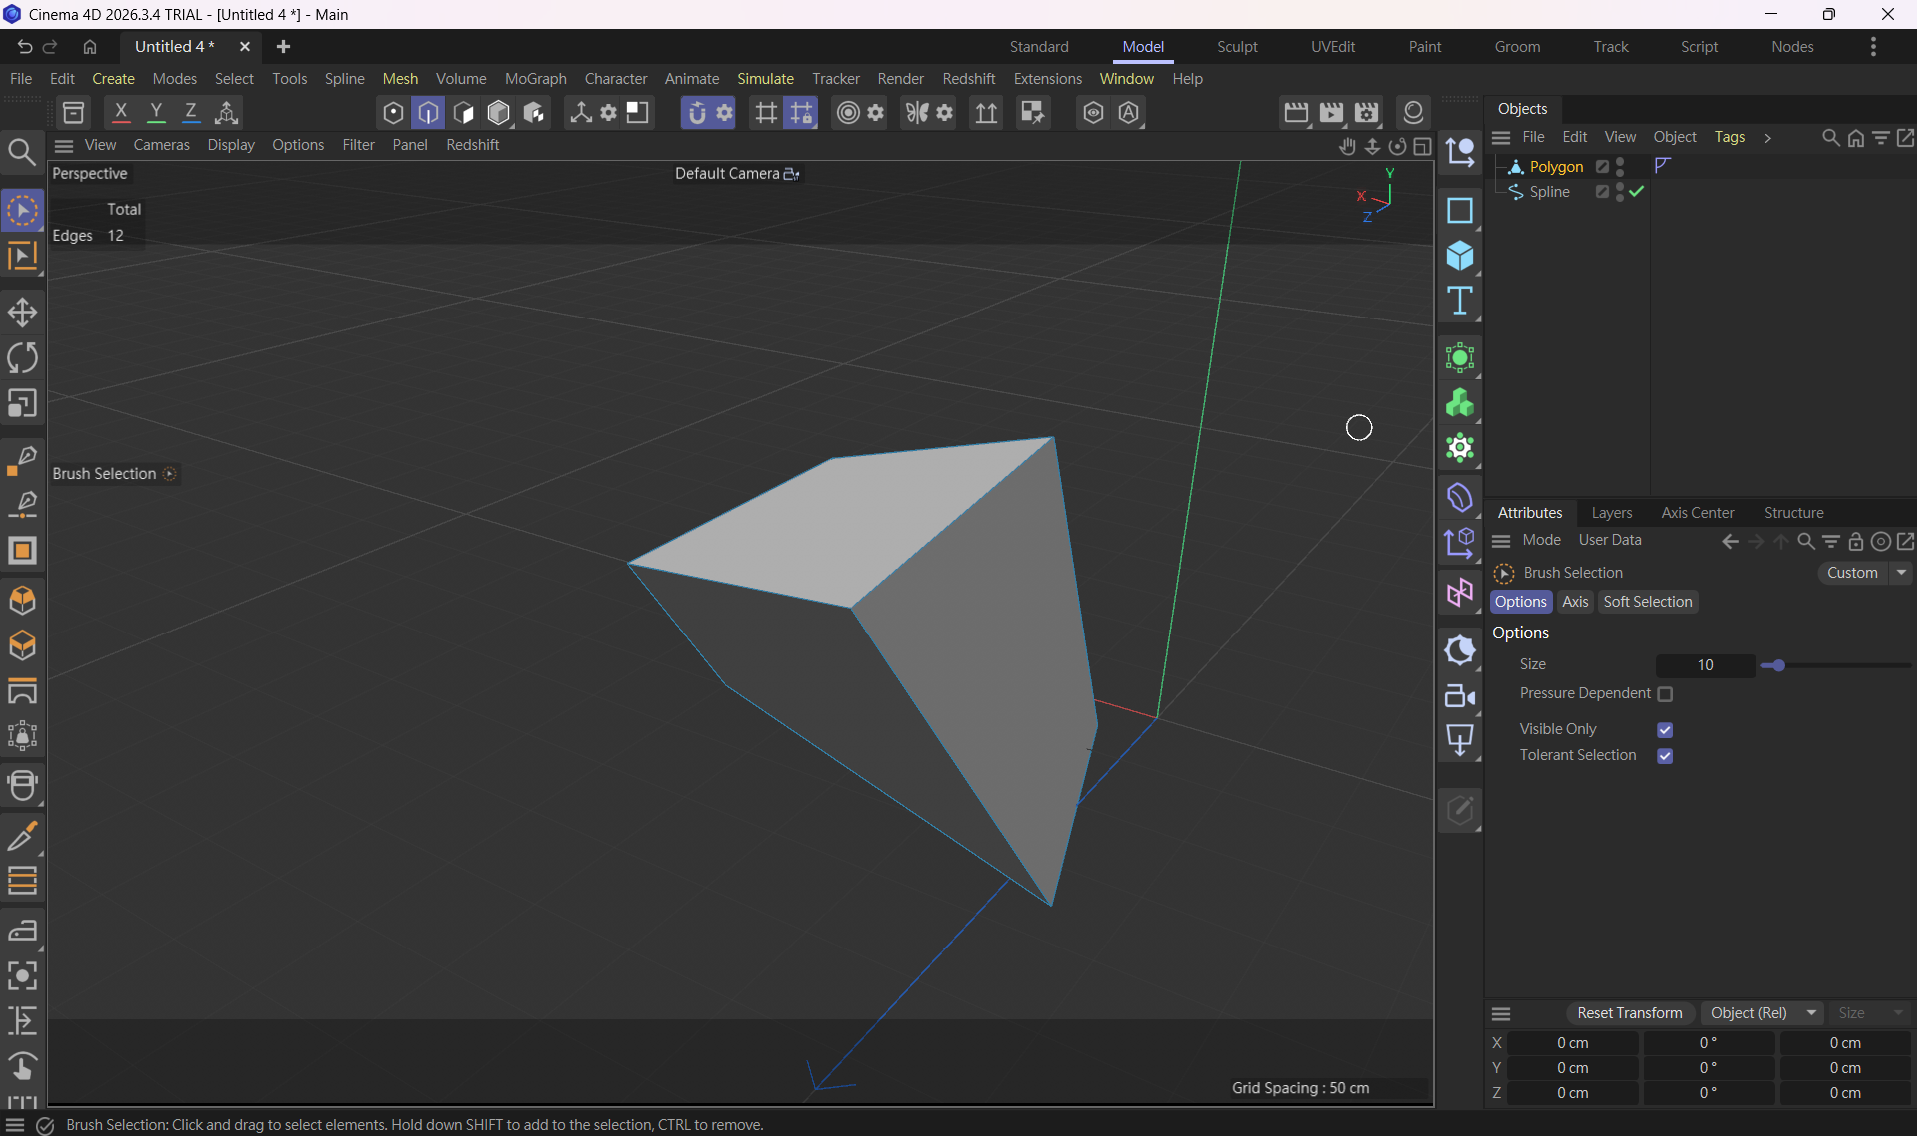The image size is (1917, 1136).
Task: Add a new project tab with plus
Action: pos(283,47)
